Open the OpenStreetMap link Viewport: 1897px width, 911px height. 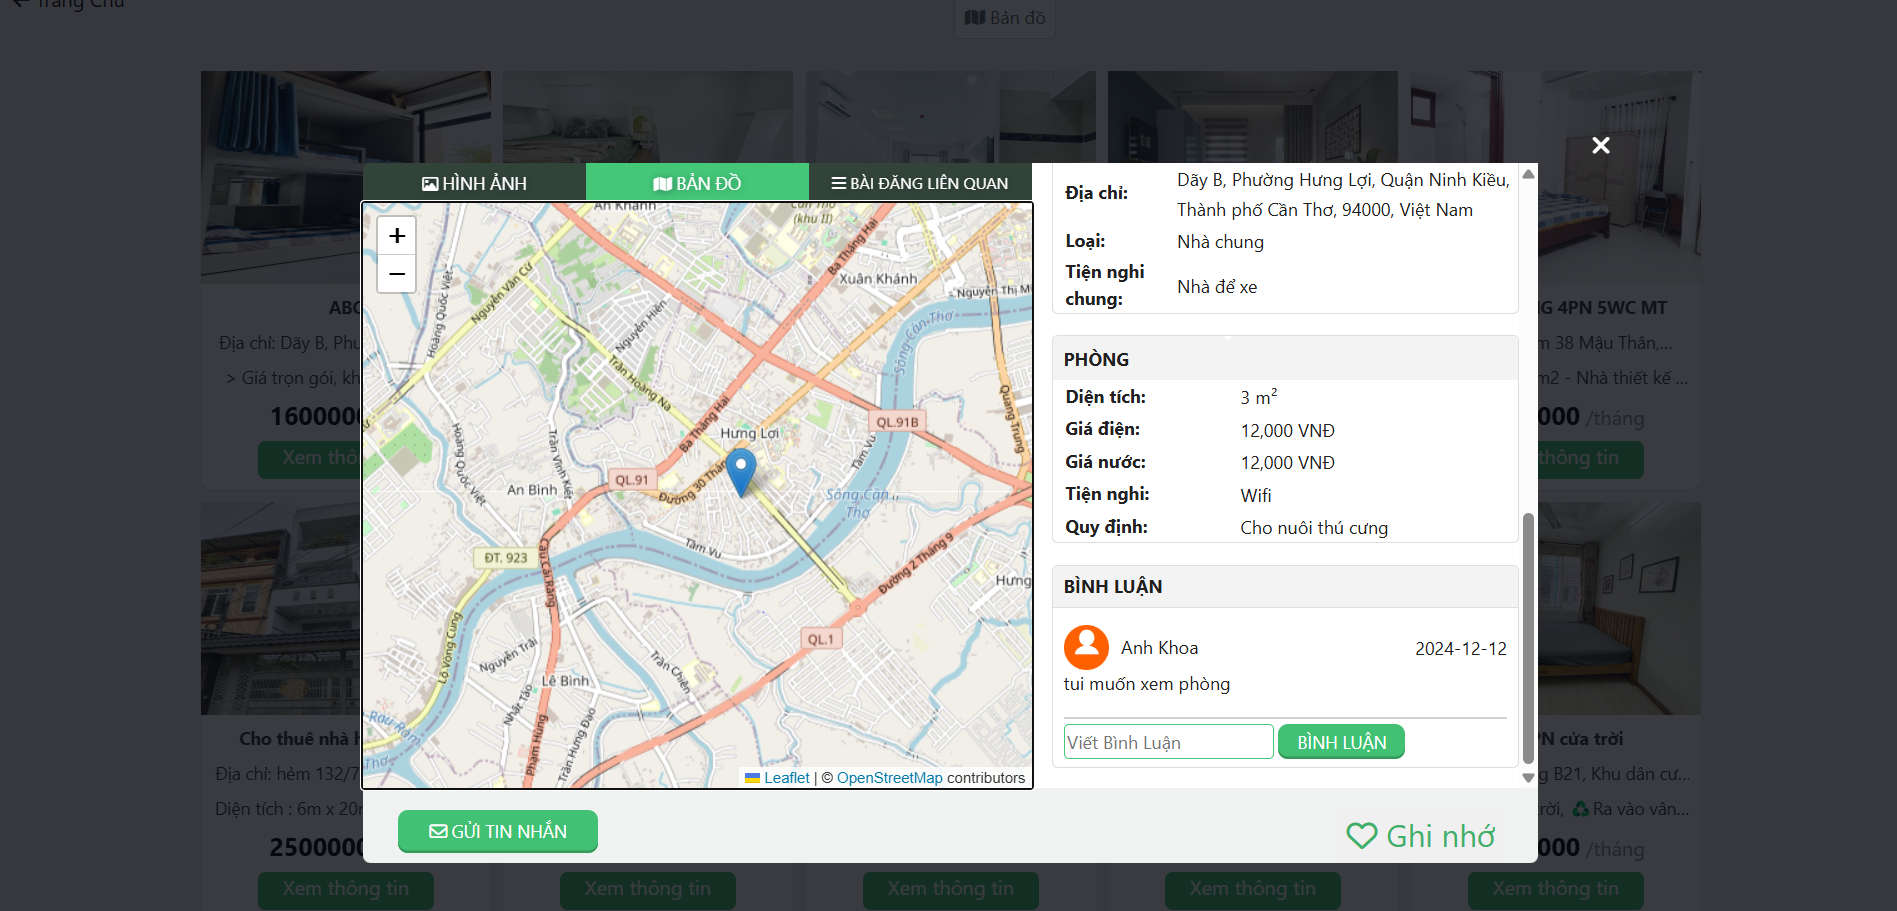coord(890,778)
